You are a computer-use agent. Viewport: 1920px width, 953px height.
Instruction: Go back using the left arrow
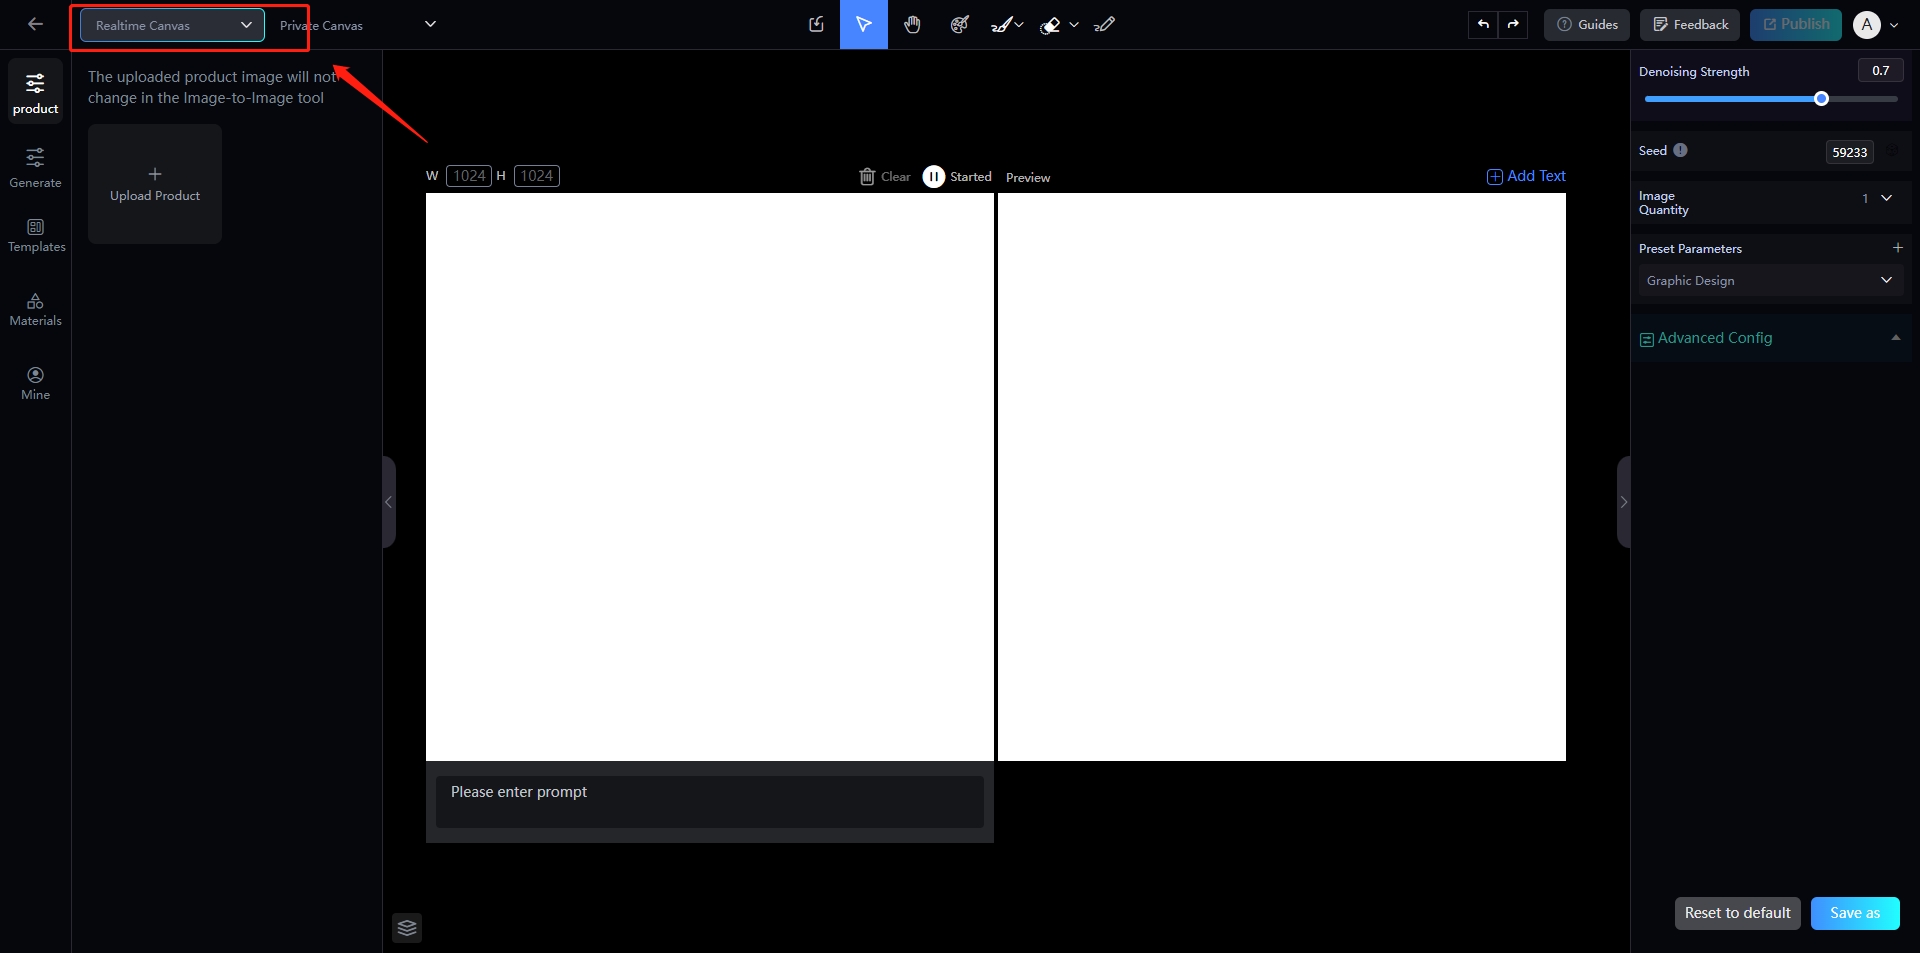coord(36,25)
